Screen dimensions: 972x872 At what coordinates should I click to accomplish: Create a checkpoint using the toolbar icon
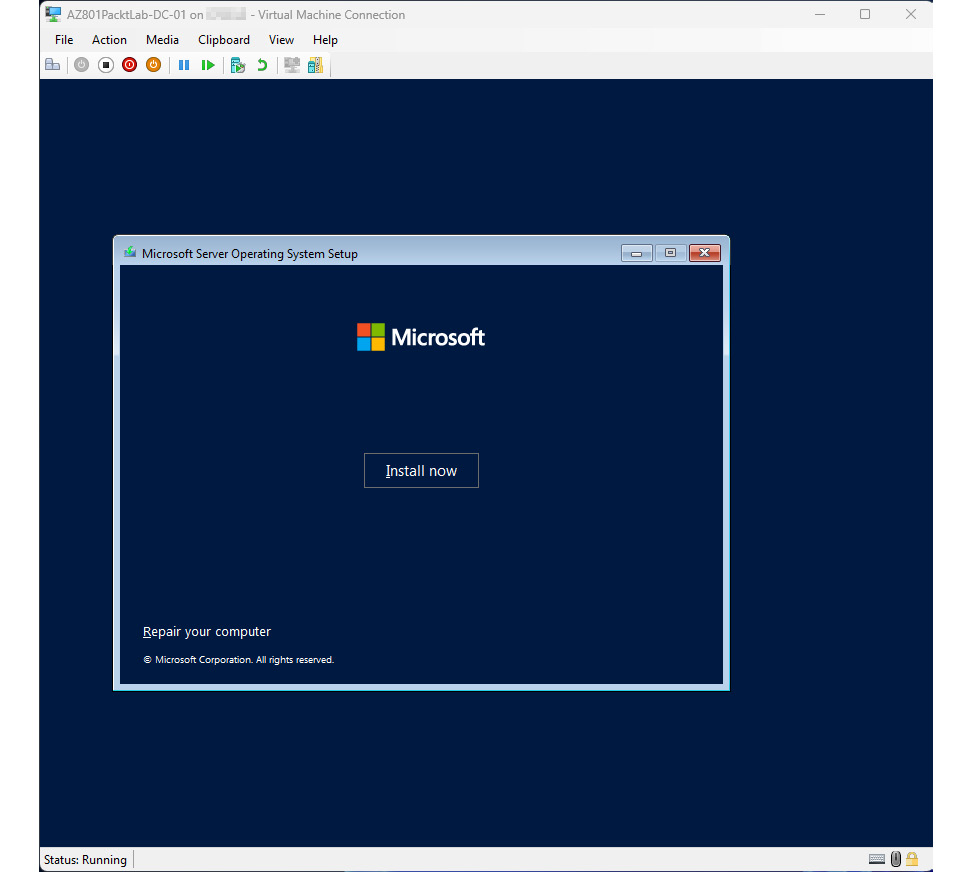coord(238,65)
